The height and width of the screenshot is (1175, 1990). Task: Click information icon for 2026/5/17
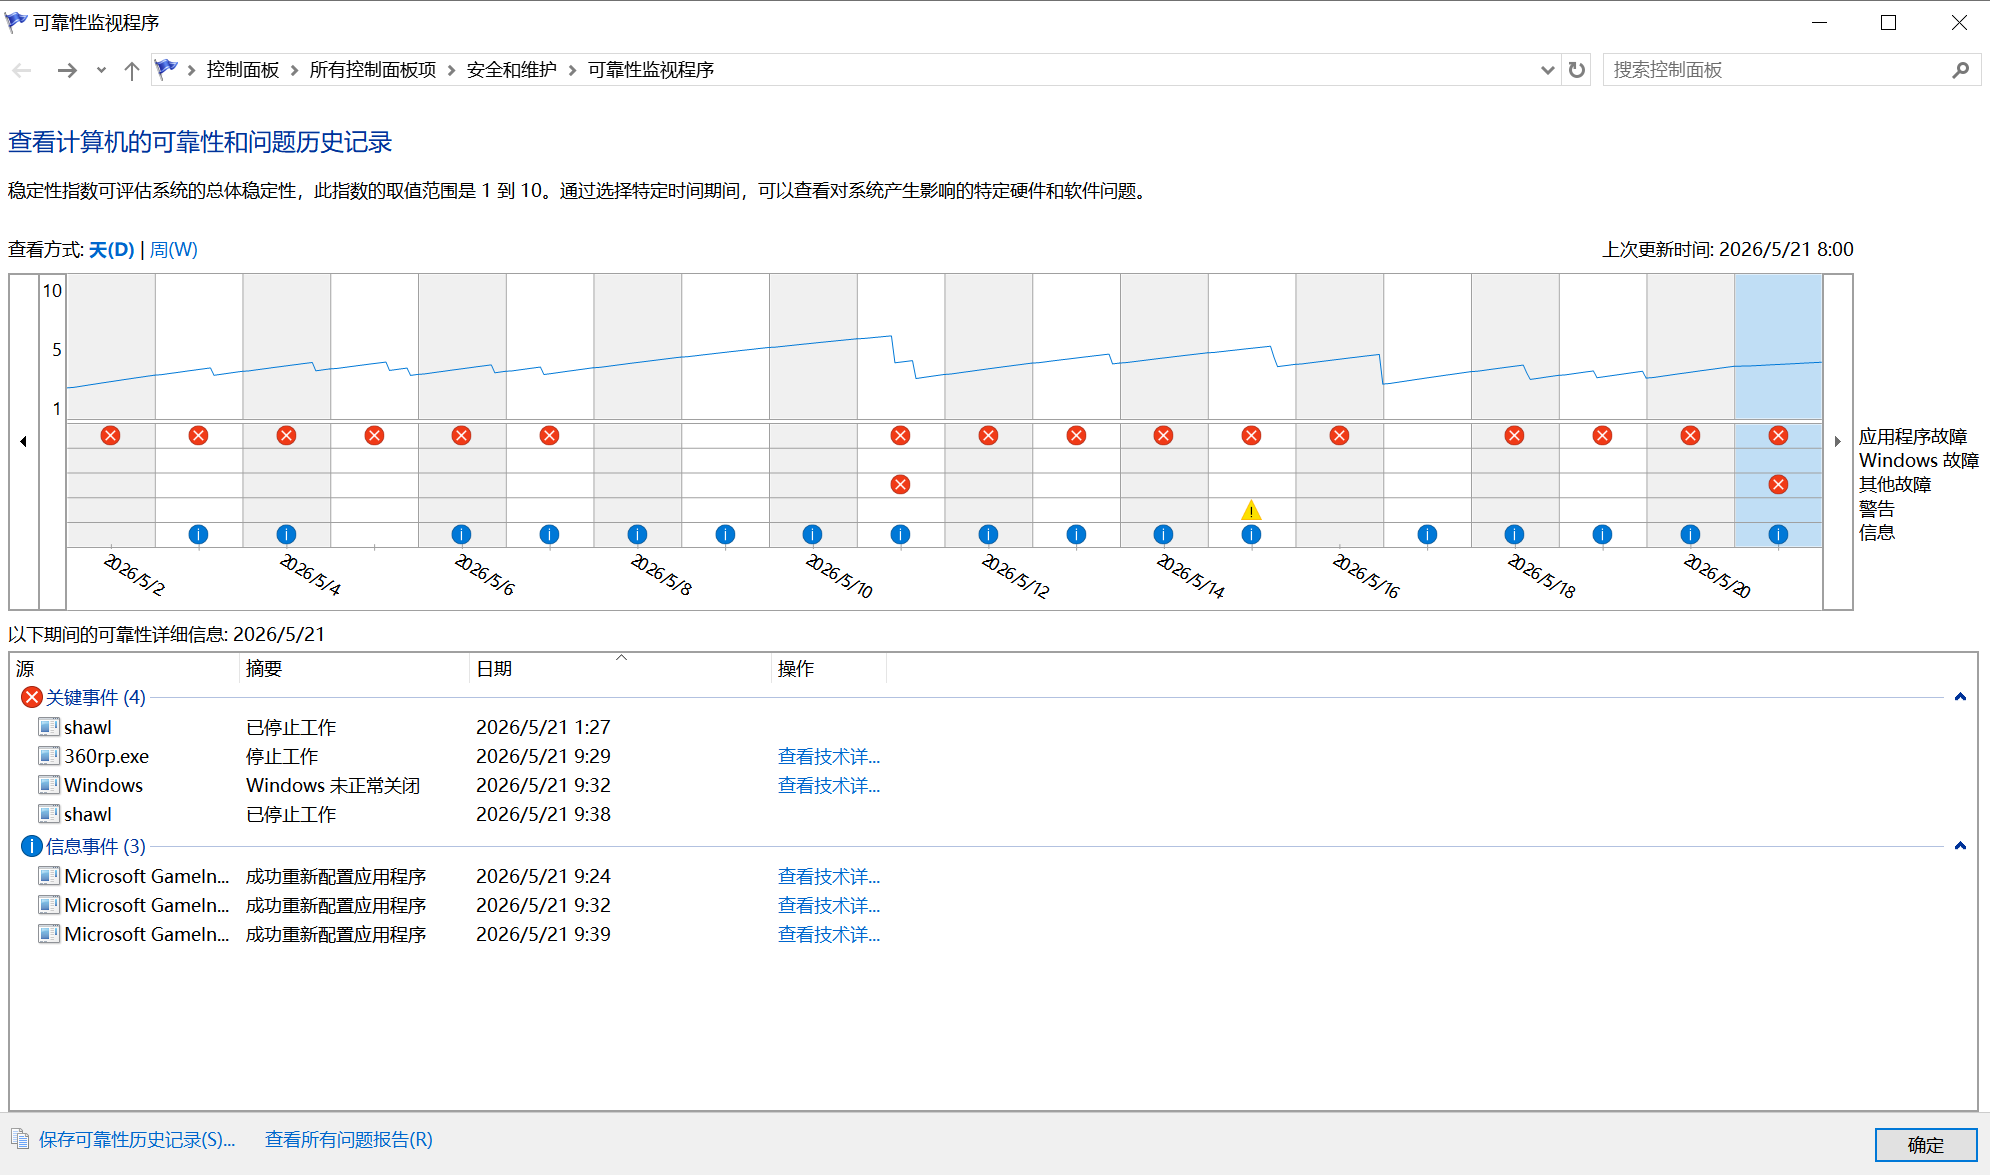[1427, 534]
